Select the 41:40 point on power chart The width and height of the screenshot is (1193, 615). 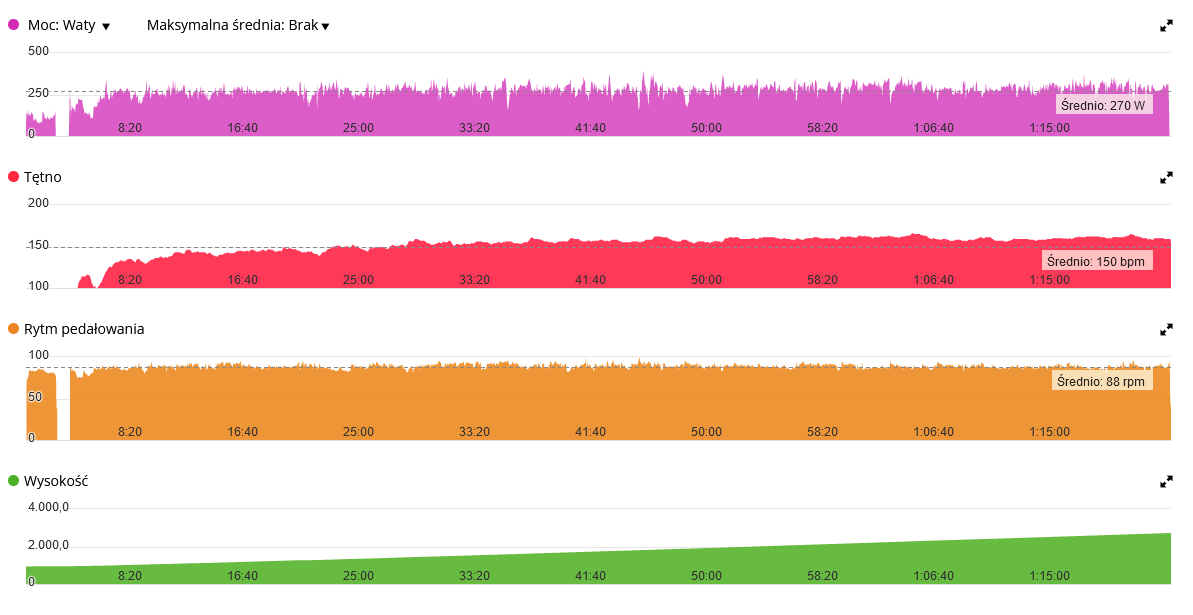pyautogui.click(x=590, y=128)
